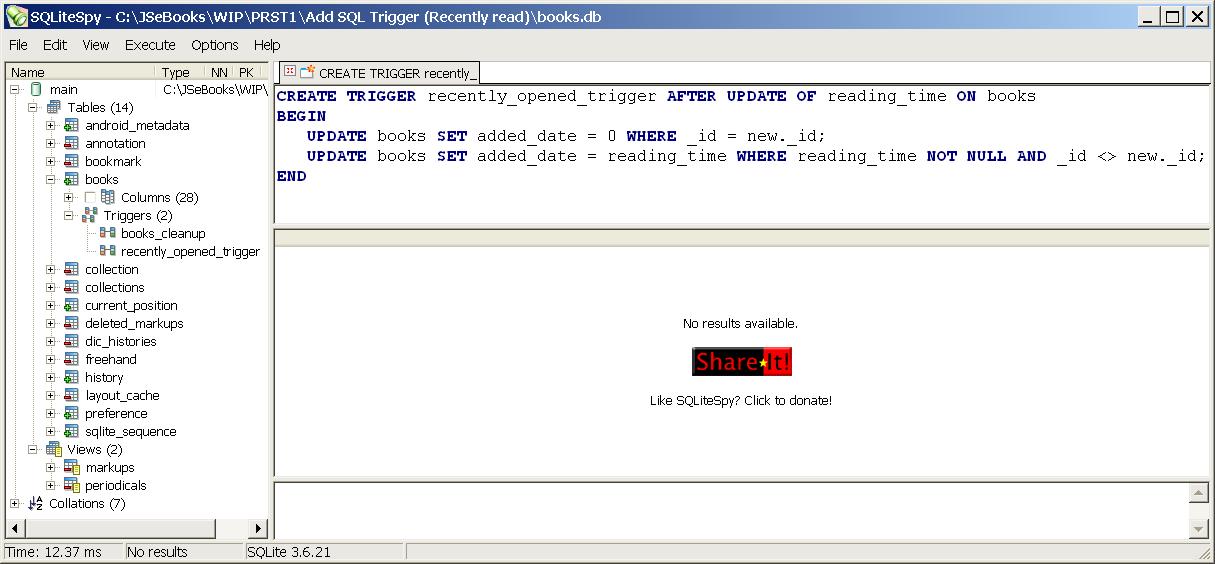Click the tree's horizontal scrollbar left arrow
The width and height of the screenshot is (1215, 564).
tap(15, 528)
